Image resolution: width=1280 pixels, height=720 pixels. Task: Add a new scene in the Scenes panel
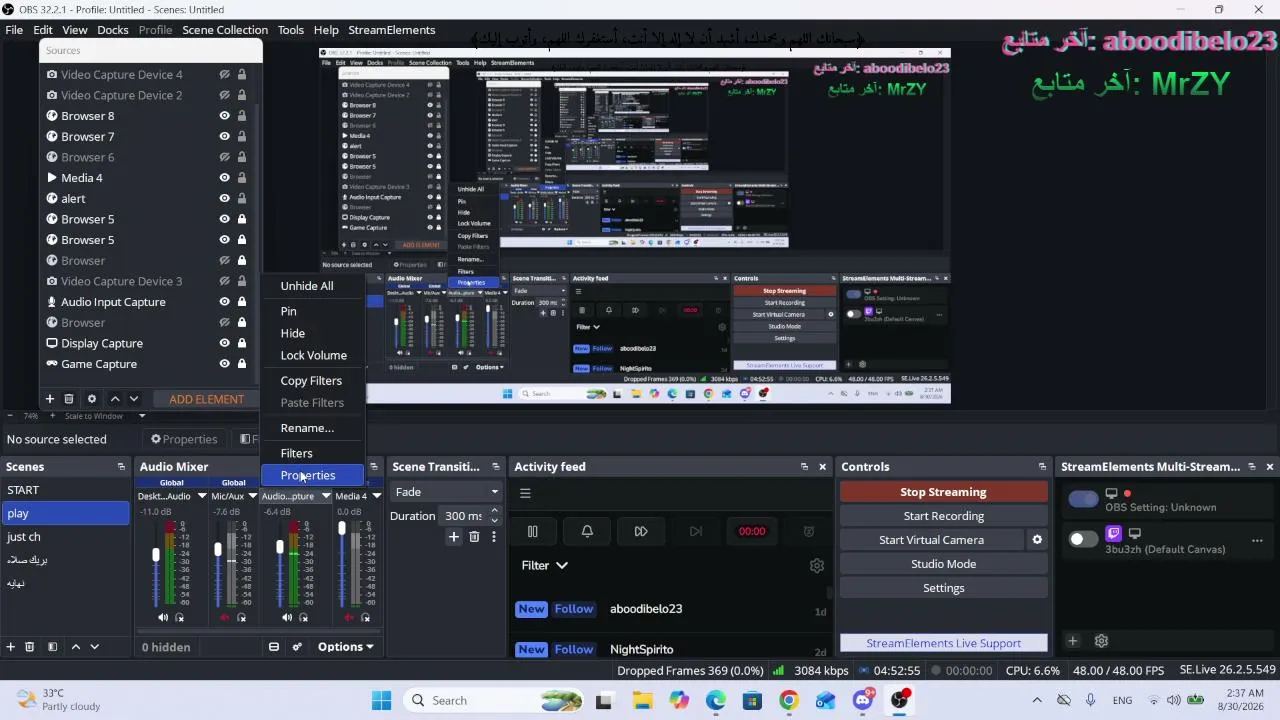point(11,647)
